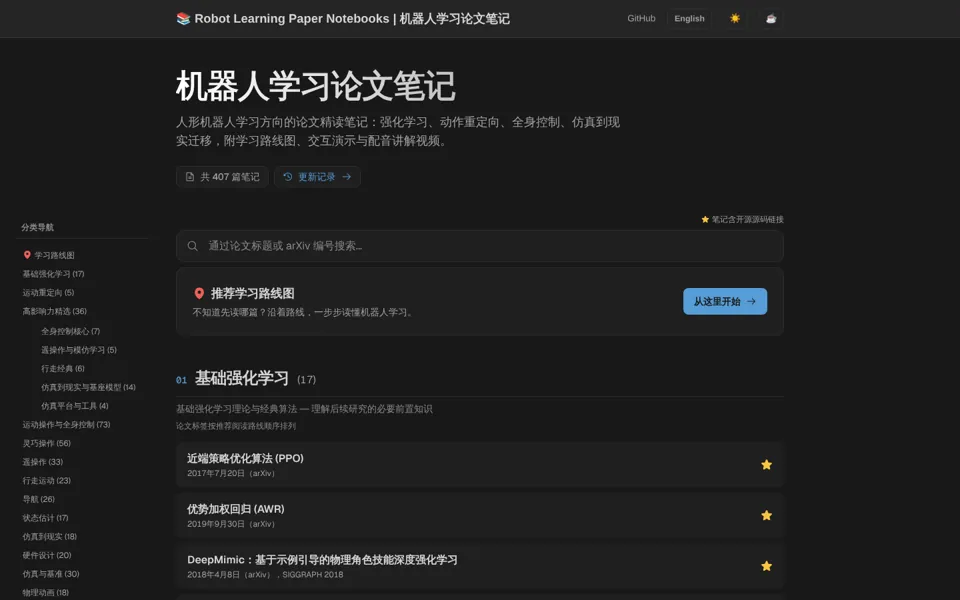Select 高影响力精选 (36) in sidebar
Screen dimensions: 960x600
tap(54, 311)
